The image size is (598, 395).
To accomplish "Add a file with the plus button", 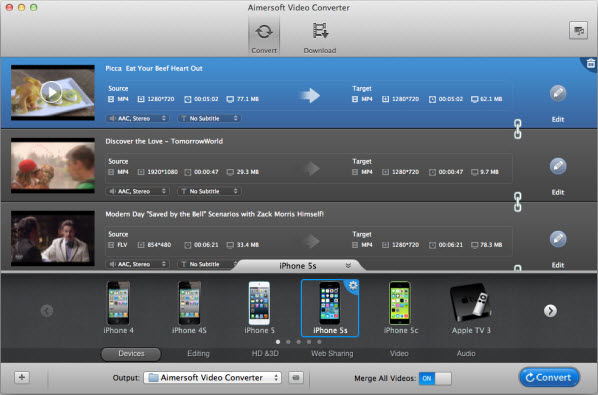I will click(x=22, y=377).
